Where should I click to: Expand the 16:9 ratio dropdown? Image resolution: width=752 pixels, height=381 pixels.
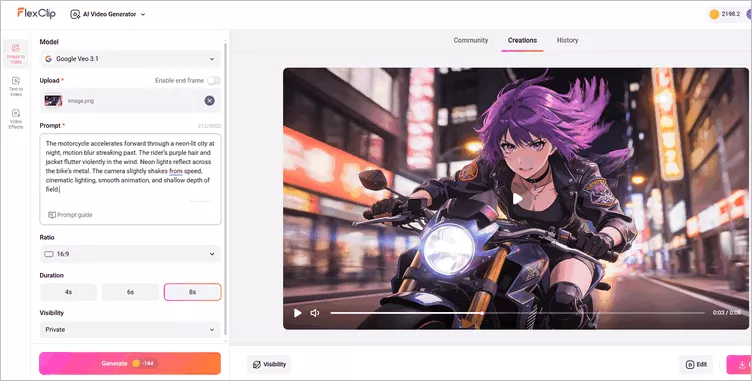click(130, 254)
